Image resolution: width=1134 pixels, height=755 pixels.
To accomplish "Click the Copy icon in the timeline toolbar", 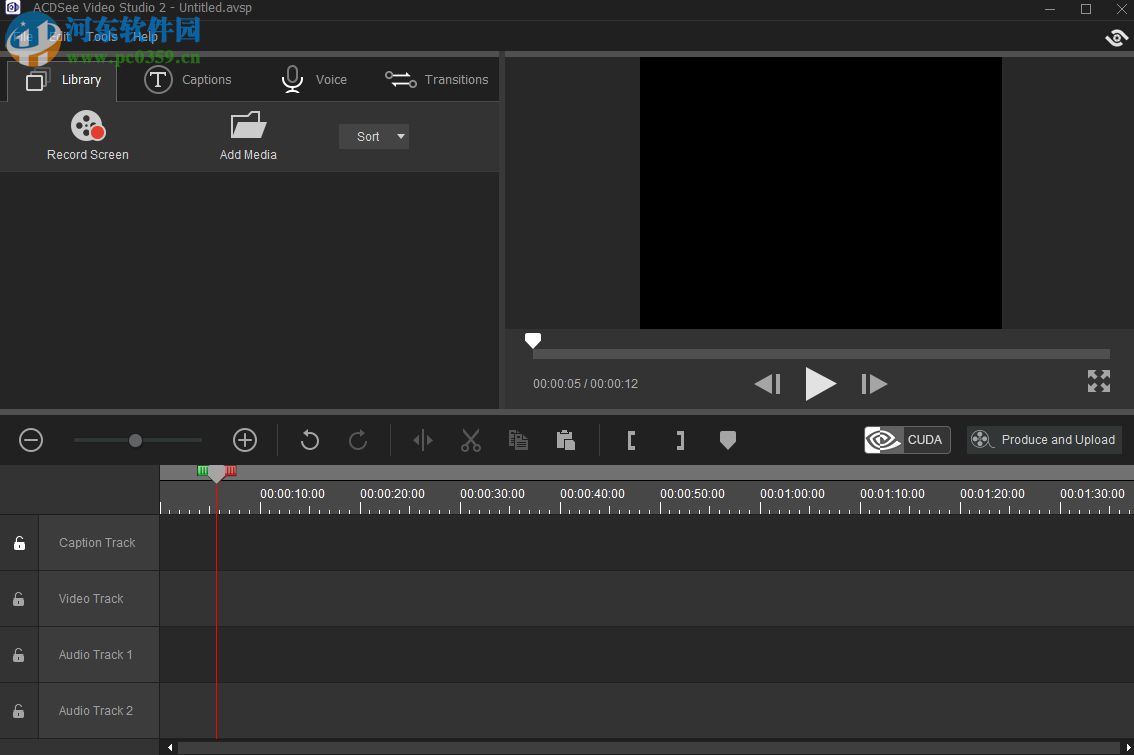I will click(517, 440).
